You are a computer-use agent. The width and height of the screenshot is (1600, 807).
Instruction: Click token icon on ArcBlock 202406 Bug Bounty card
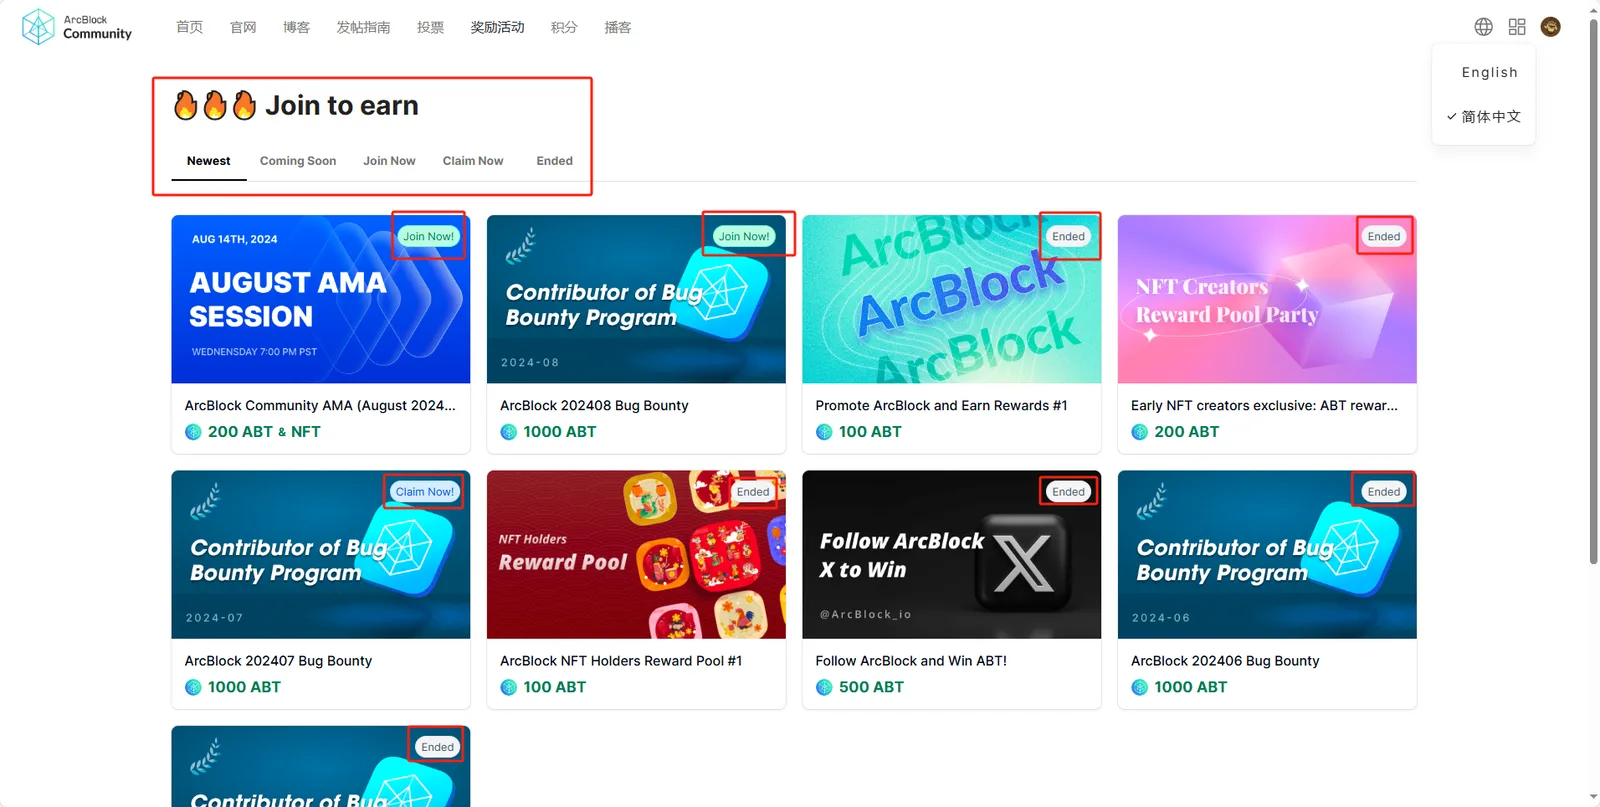point(1140,687)
